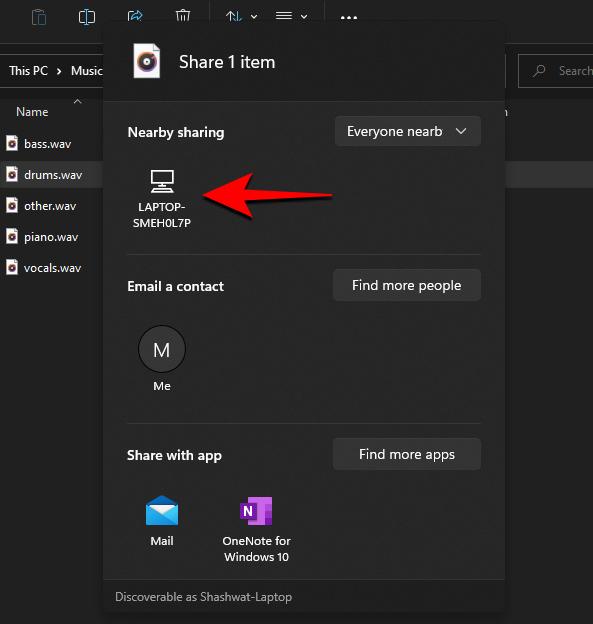This screenshot has width=593, height=624.
Task: Expand the breadcrumb chevron after This PC
Action: 59,71
